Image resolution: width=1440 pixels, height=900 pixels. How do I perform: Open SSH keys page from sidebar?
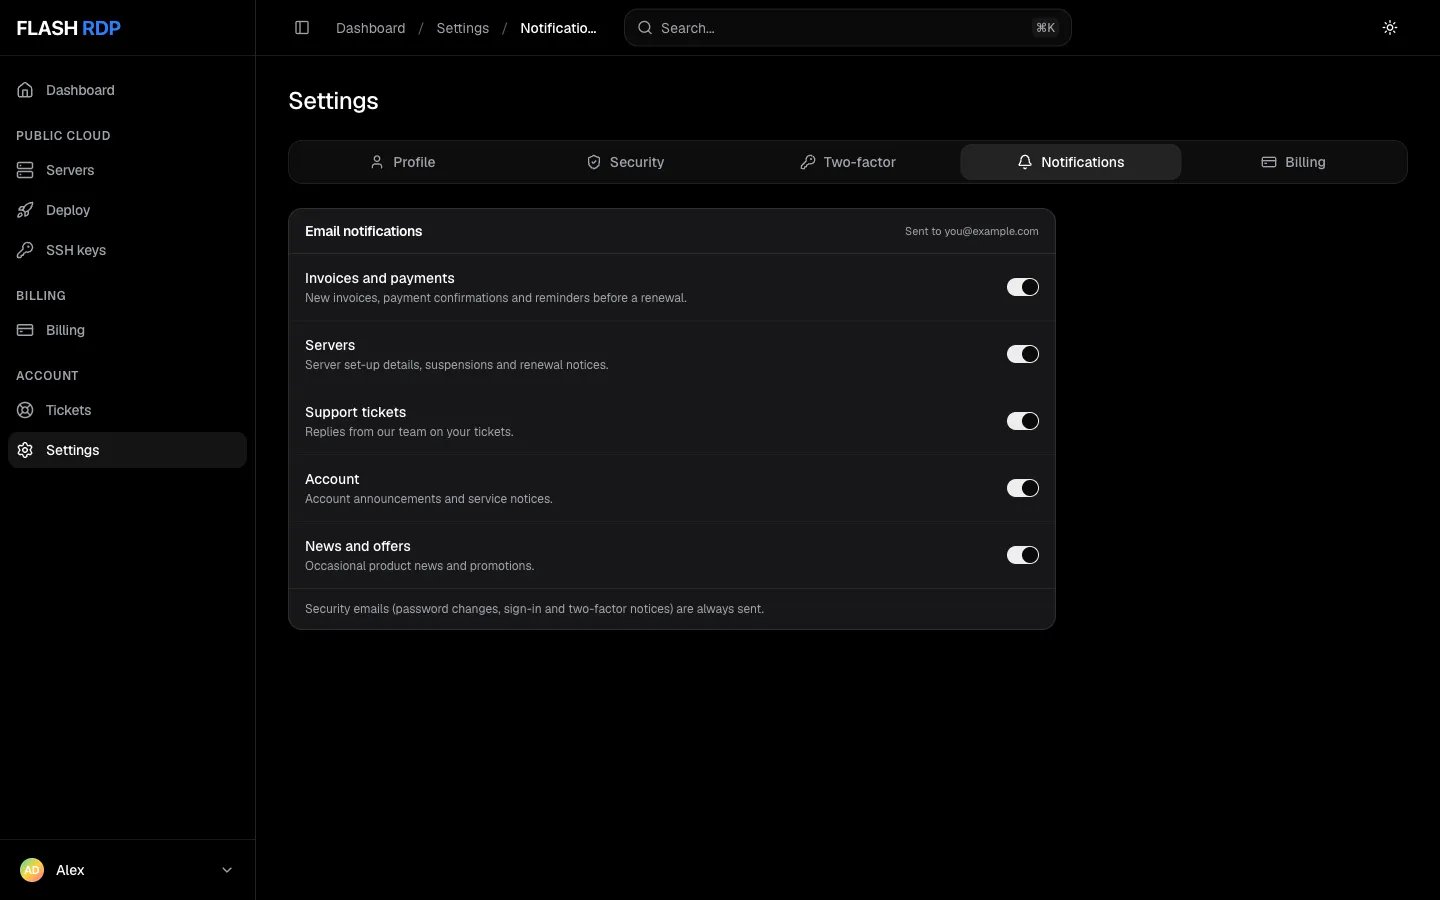tap(127, 250)
